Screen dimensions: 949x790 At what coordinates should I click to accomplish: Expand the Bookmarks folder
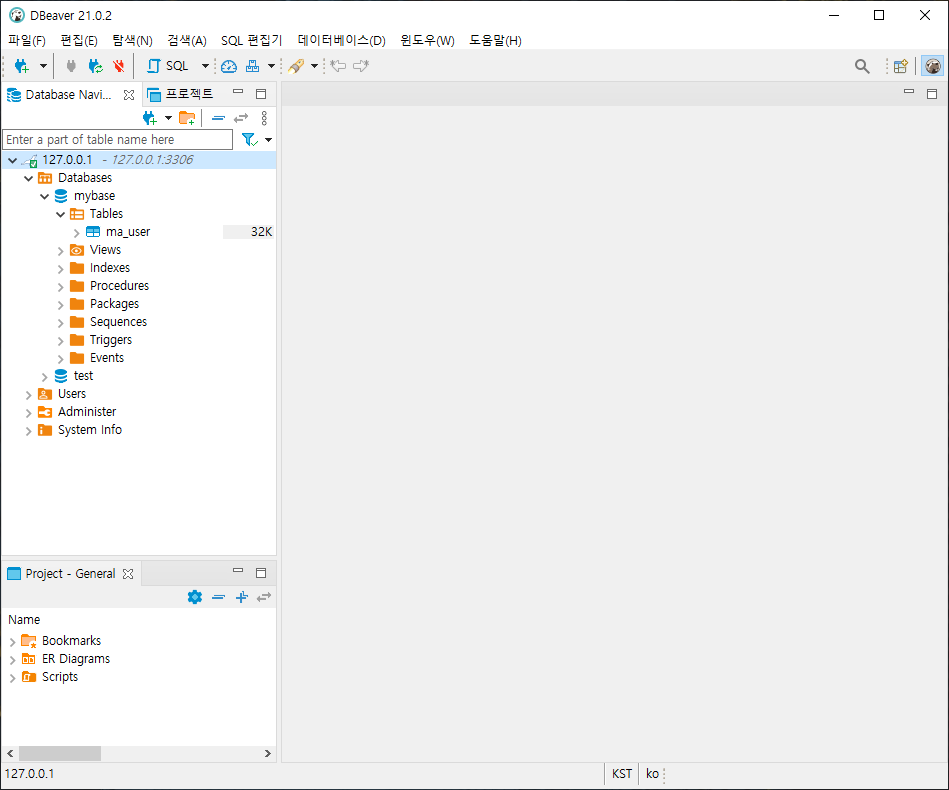click(x=12, y=642)
